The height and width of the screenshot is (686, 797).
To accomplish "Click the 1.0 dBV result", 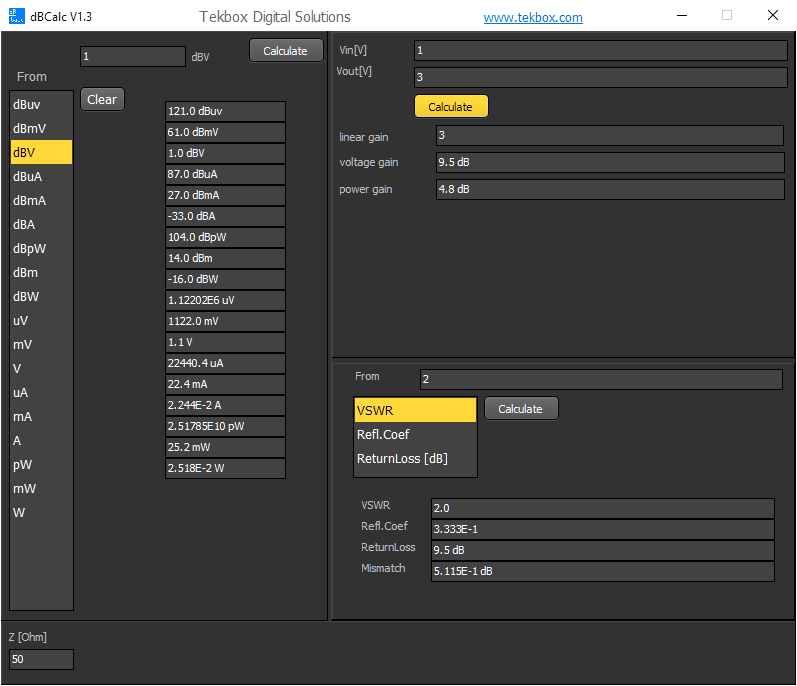I will tap(225, 153).
